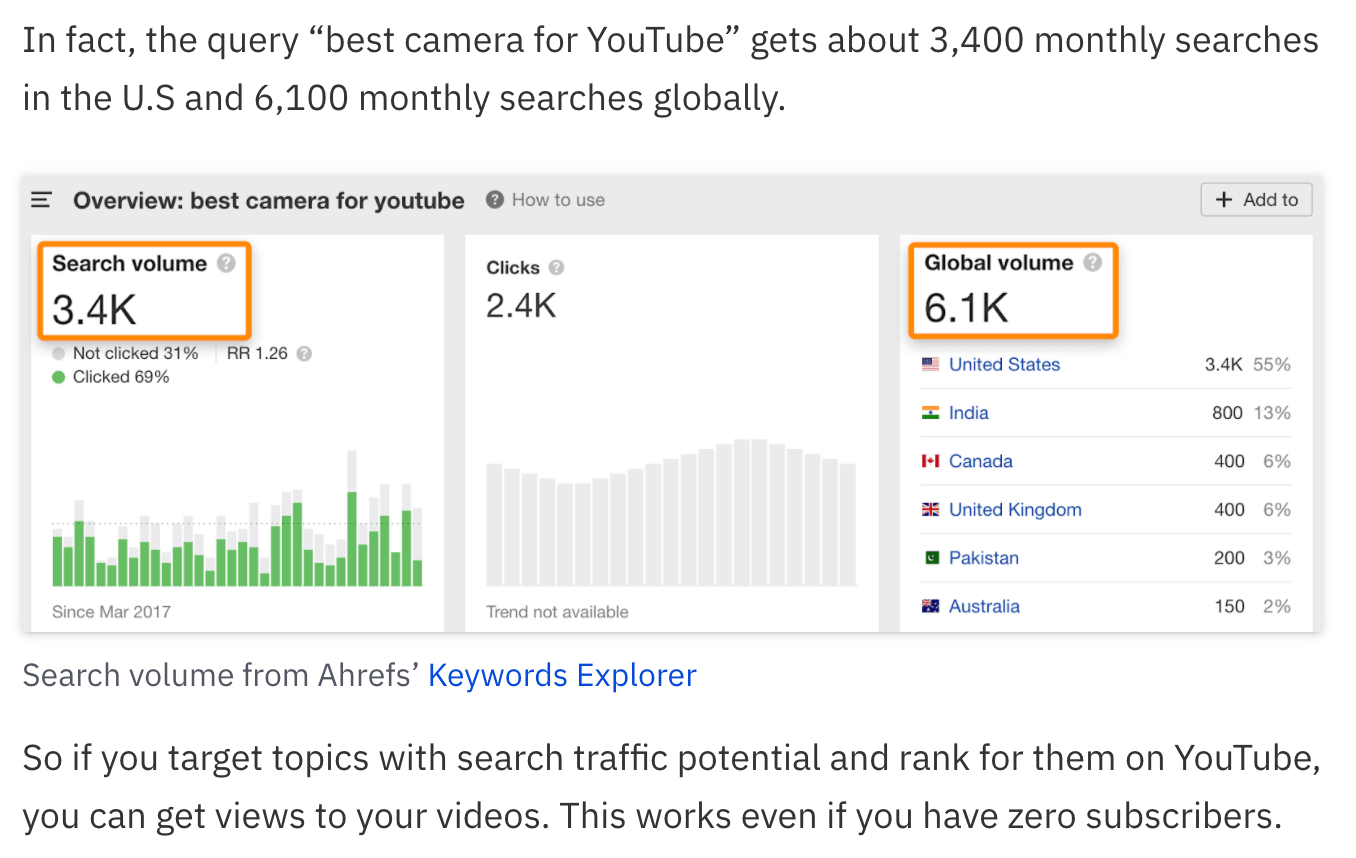Click the RR 1.26 info icon
Screen dimensions: 1356x858
coord(304,354)
